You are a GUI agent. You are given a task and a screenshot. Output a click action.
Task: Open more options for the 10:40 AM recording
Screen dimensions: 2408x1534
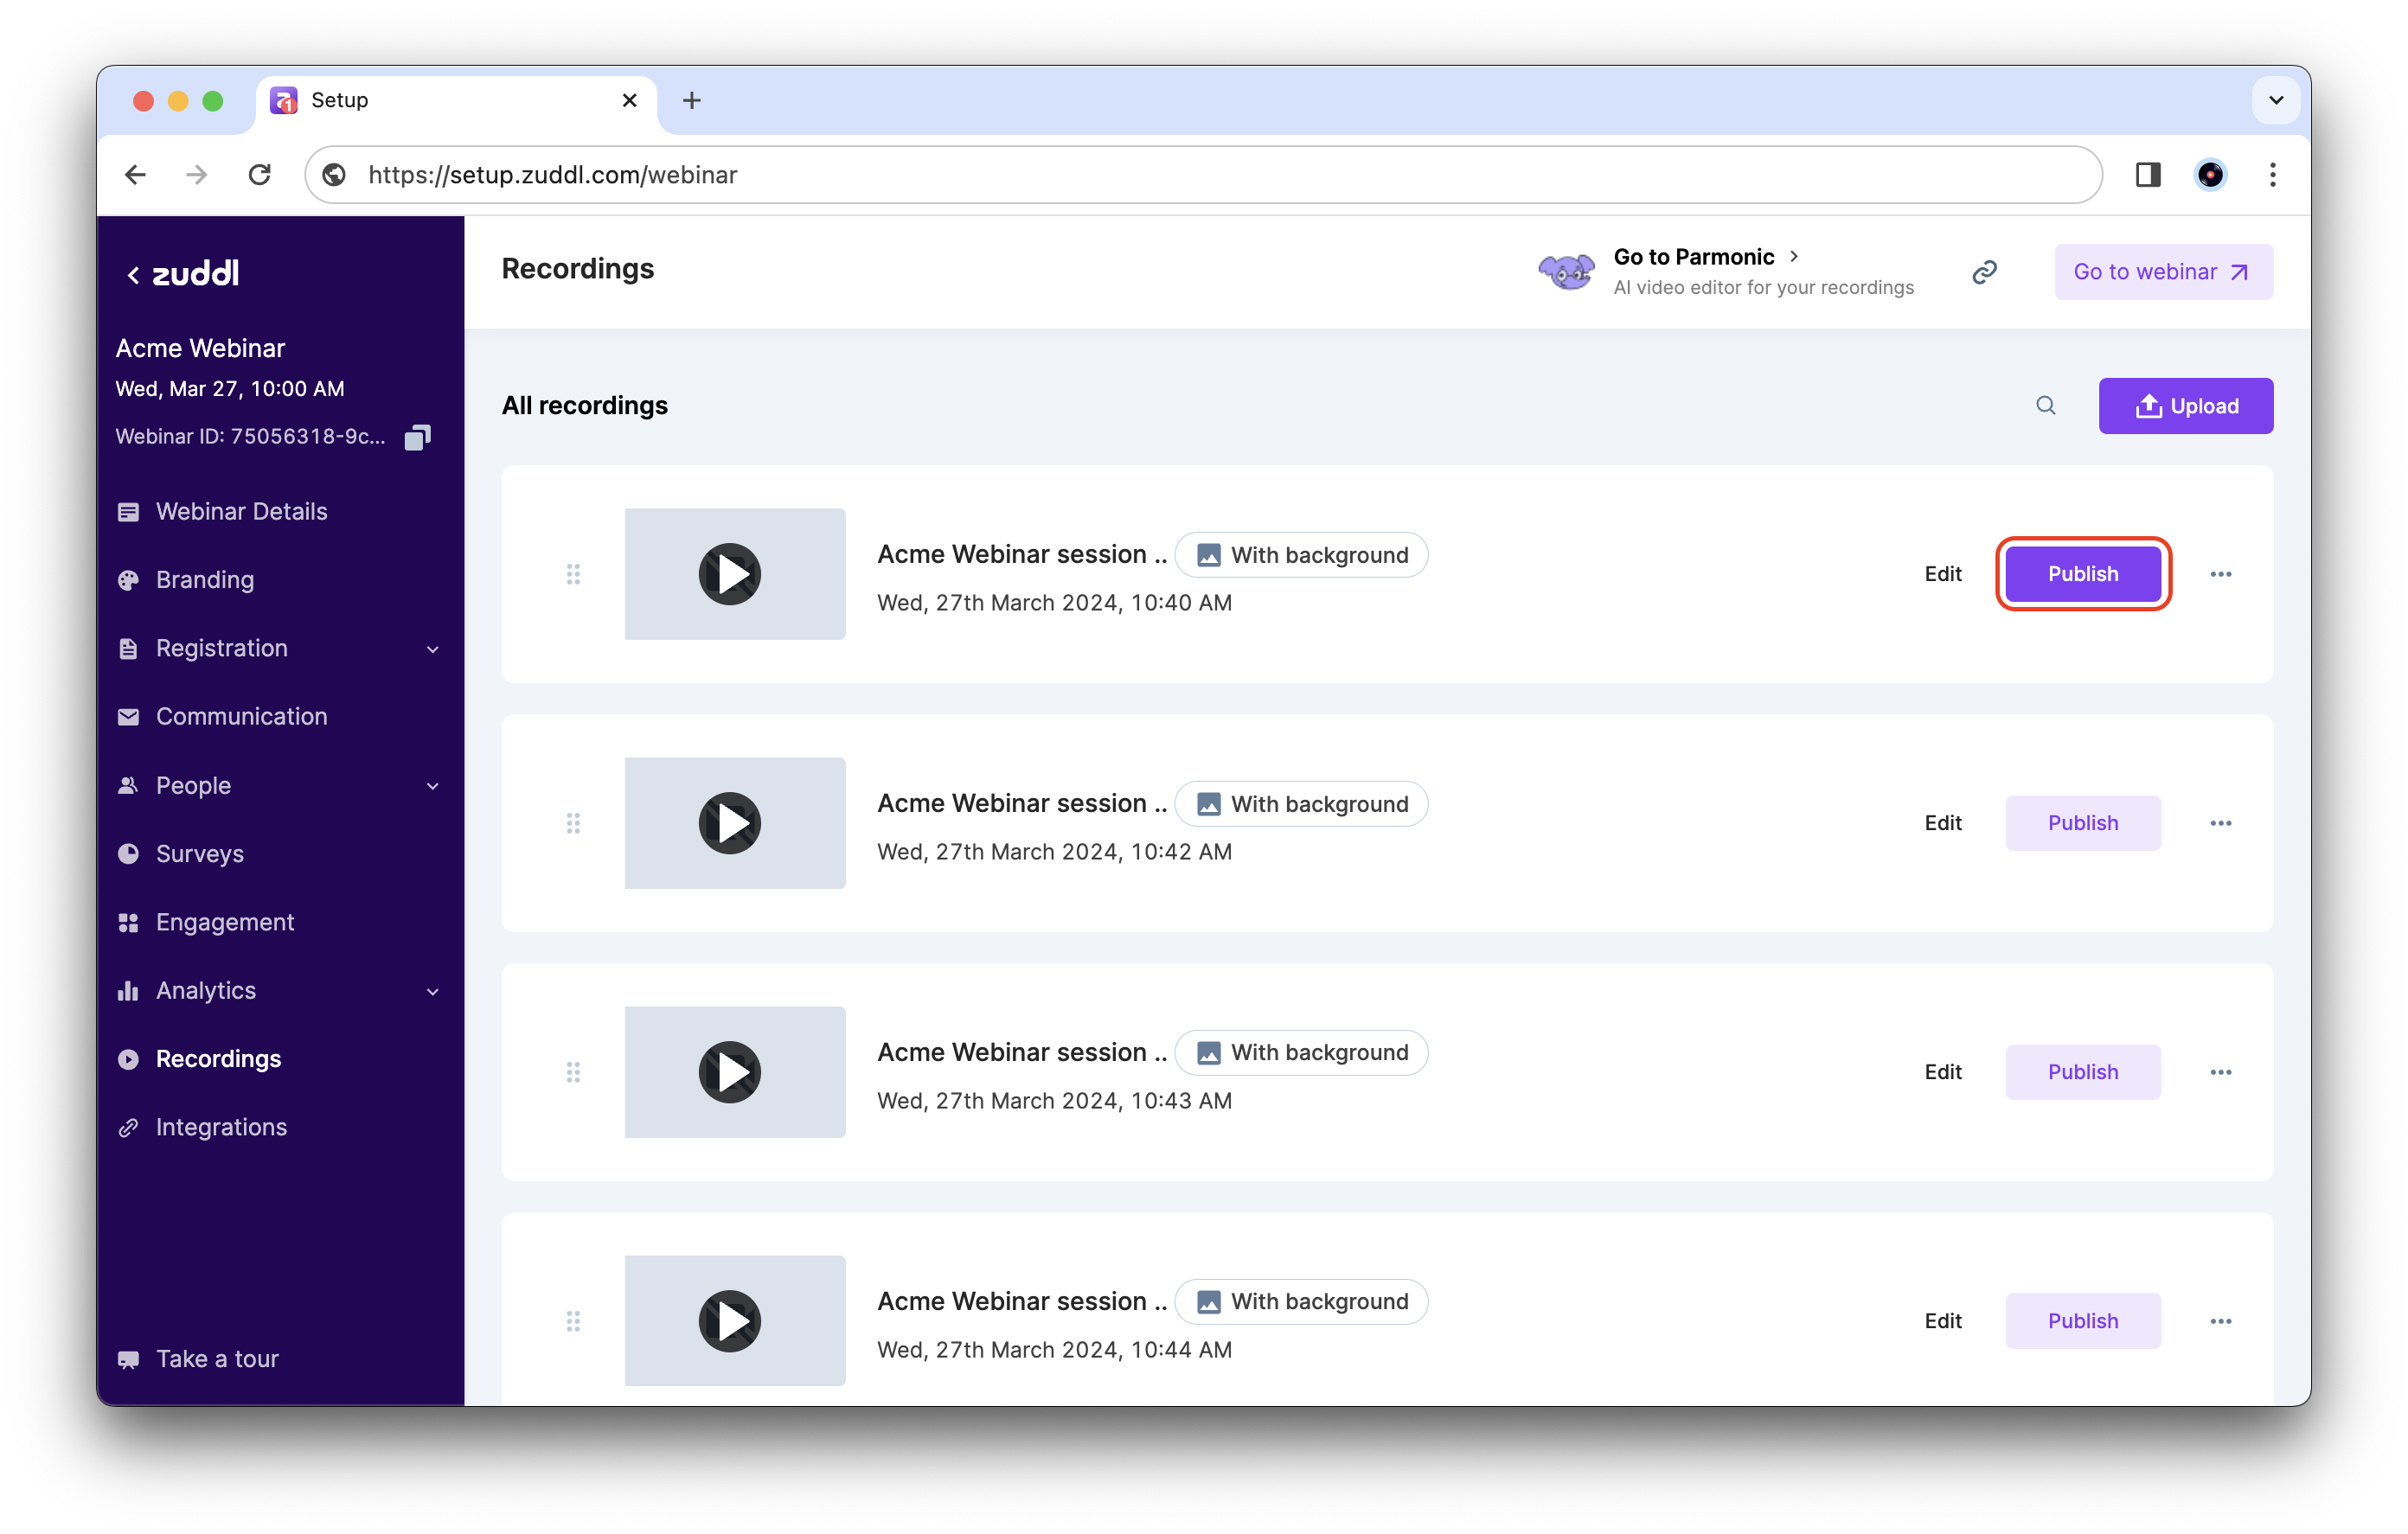coord(2220,574)
